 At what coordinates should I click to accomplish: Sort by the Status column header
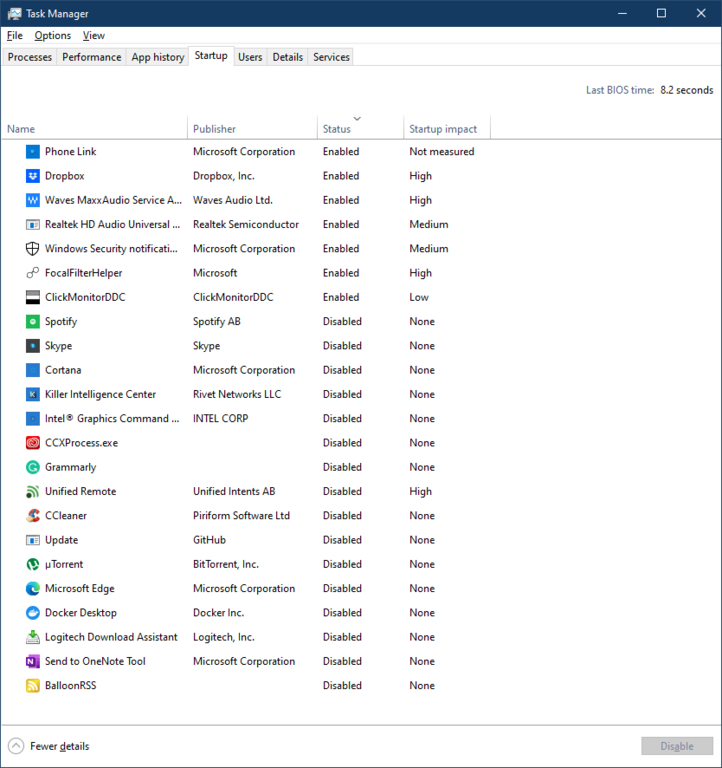[x=360, y=127]
